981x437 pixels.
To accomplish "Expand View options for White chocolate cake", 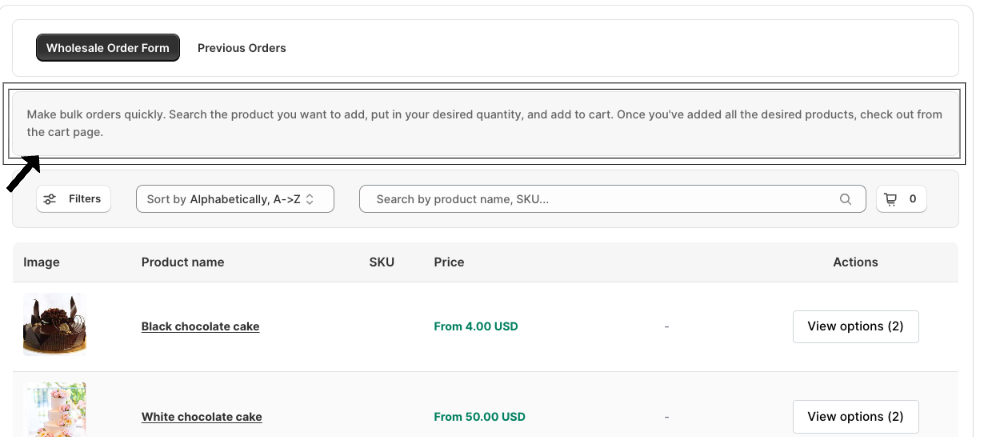I will pos(855,416).
